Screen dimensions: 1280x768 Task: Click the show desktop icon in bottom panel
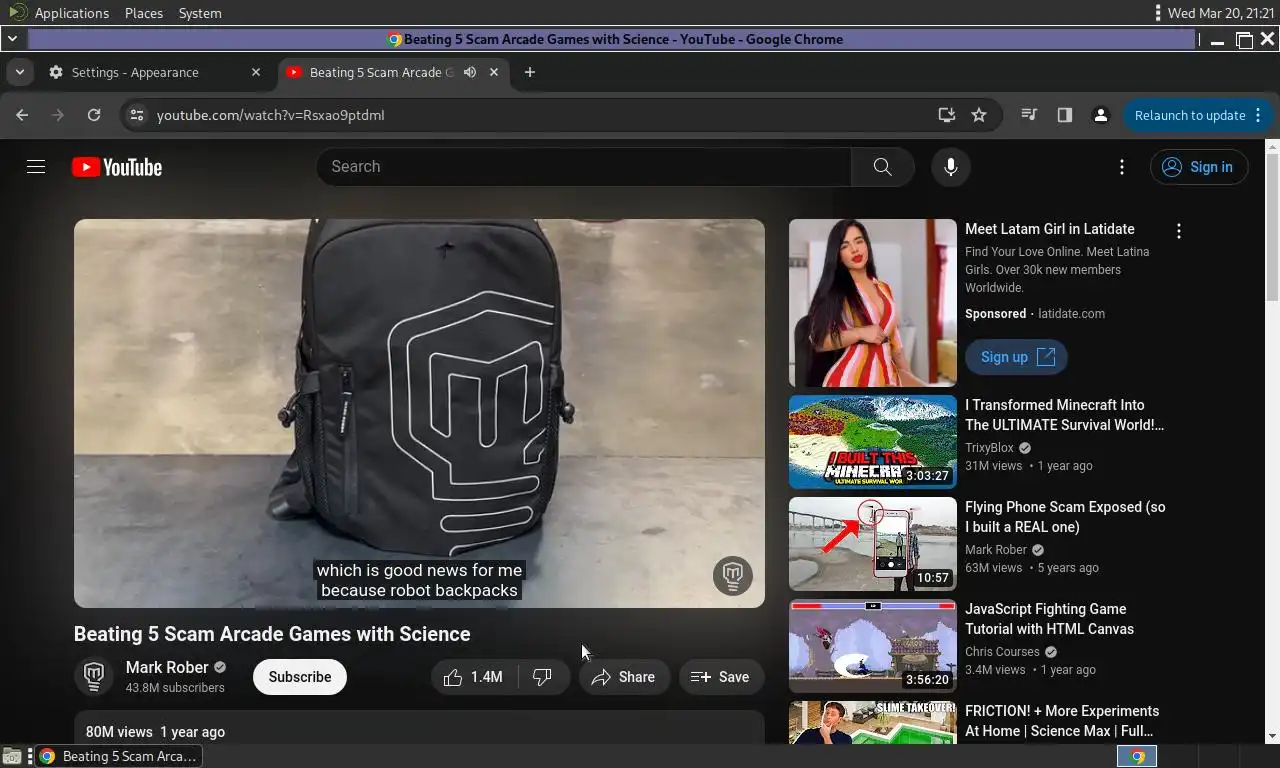point(11,756)
